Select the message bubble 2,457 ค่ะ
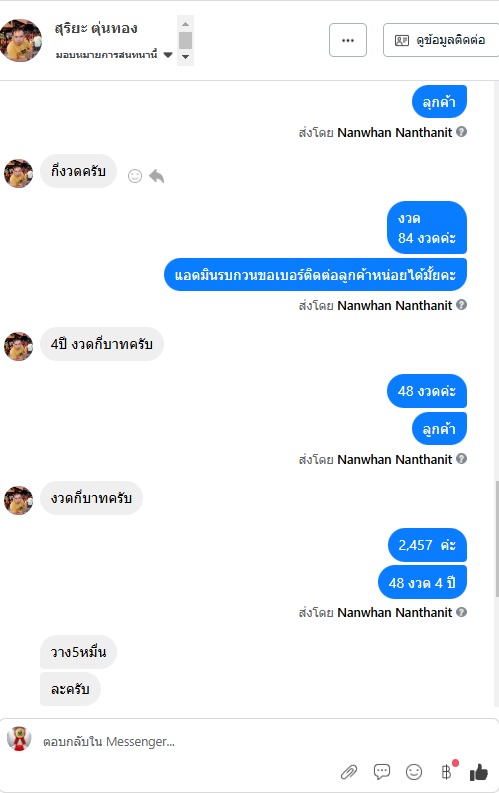 427,545
